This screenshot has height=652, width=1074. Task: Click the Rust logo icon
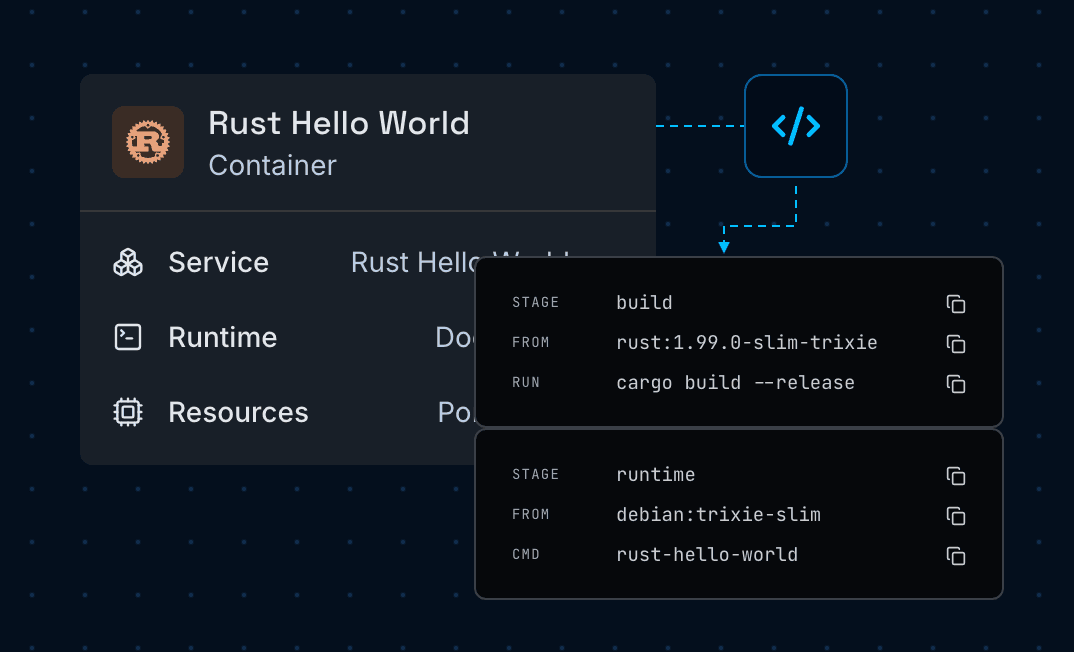(148, 142)
